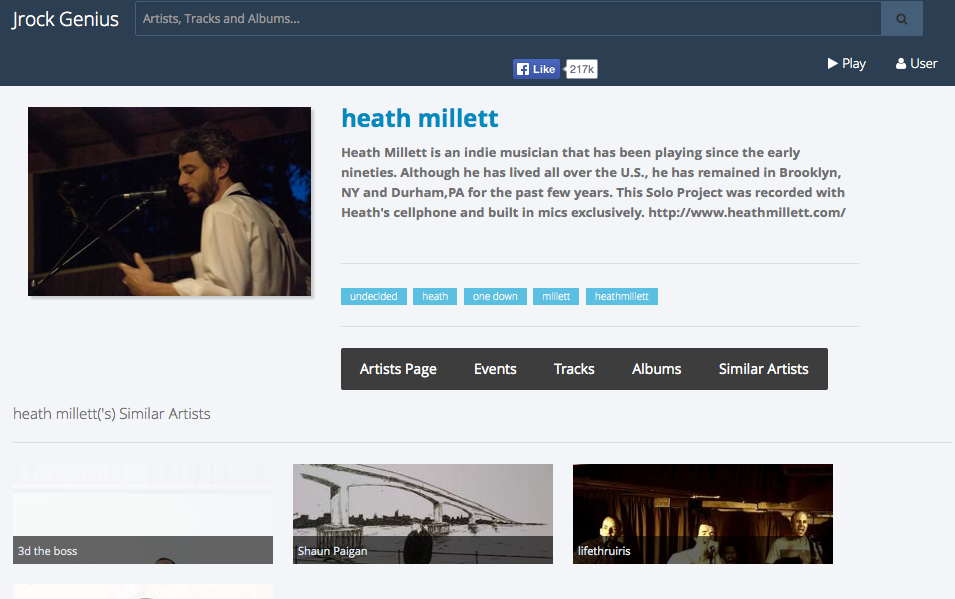
Task: Open the 3d the boss artist card
Action: [x=143, y=514]
